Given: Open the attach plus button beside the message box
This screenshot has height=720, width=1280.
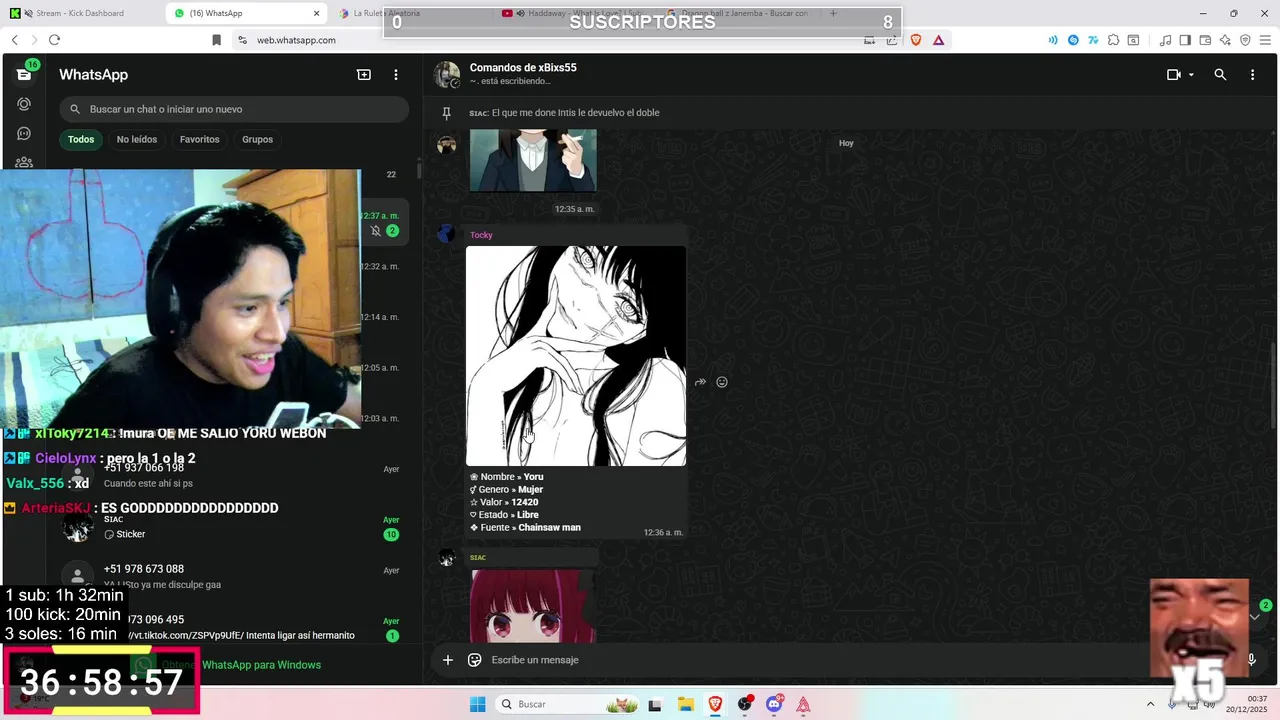Looking at the screenshot, I should 448,660.
